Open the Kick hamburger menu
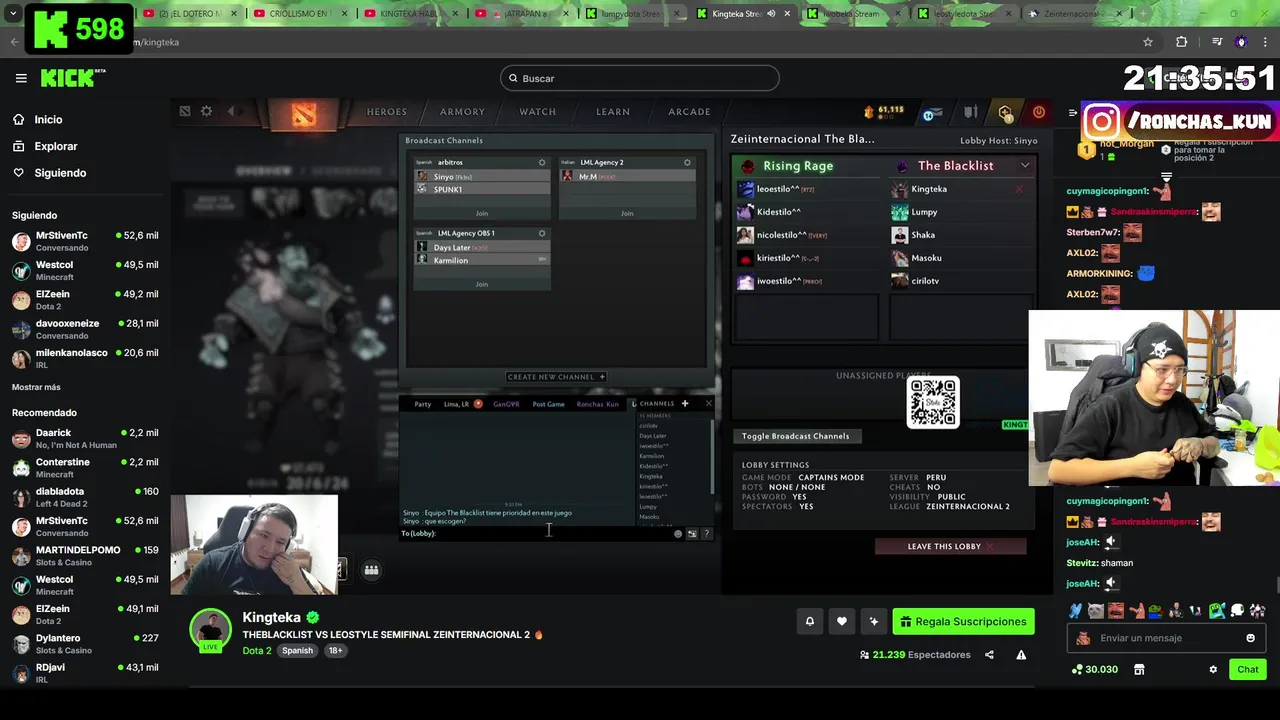The image size is (1280, 720). coord(21,78)
